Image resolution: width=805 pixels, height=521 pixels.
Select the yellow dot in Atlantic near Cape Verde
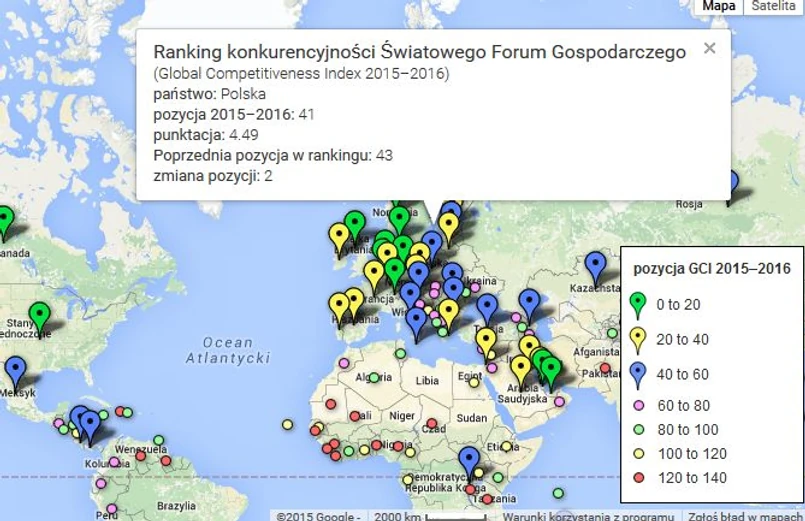click(288, 424)
